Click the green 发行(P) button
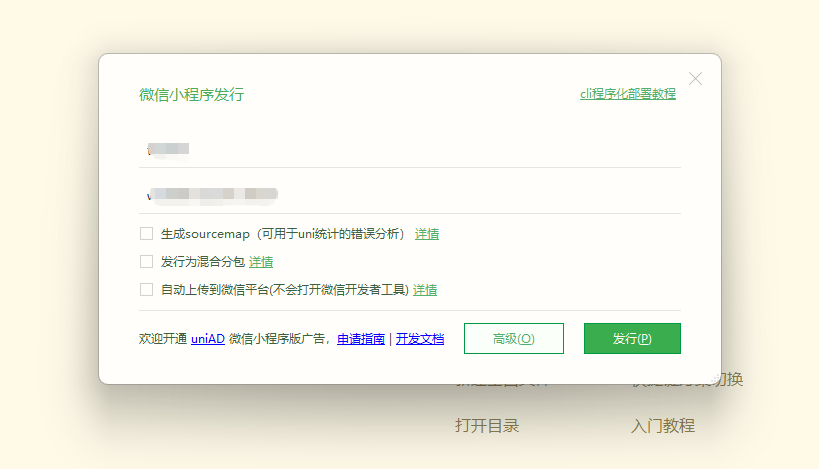Screen dimensions: 819x469 point(632,338)
